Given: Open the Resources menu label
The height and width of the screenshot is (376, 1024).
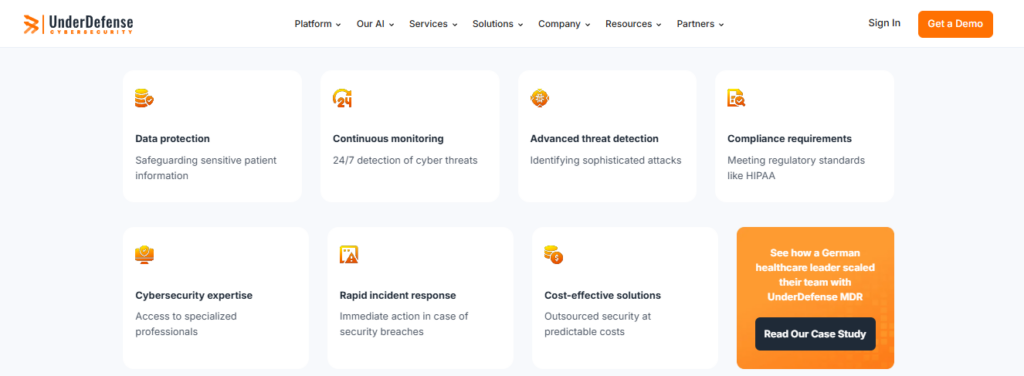Looking at the screenshot, I should (x=629, y=24).
